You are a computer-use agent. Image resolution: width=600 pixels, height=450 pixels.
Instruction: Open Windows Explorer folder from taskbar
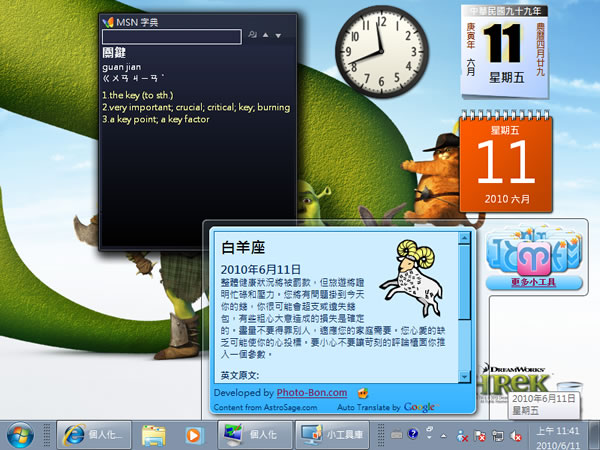pos(153,434)
